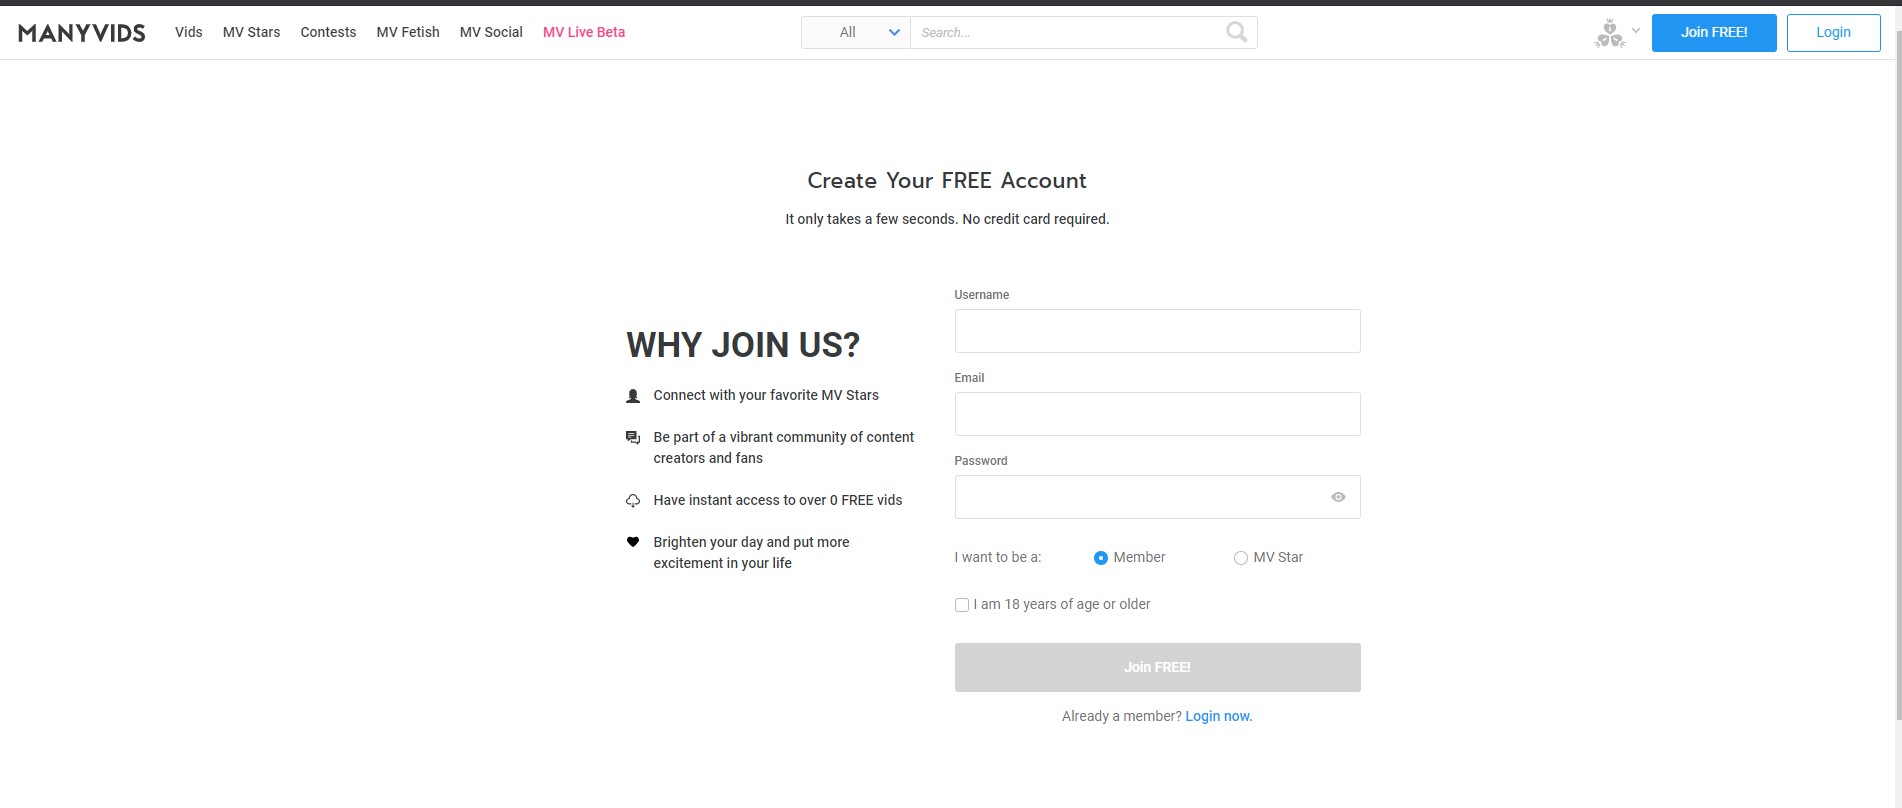Open Contests page

(328, 32)
